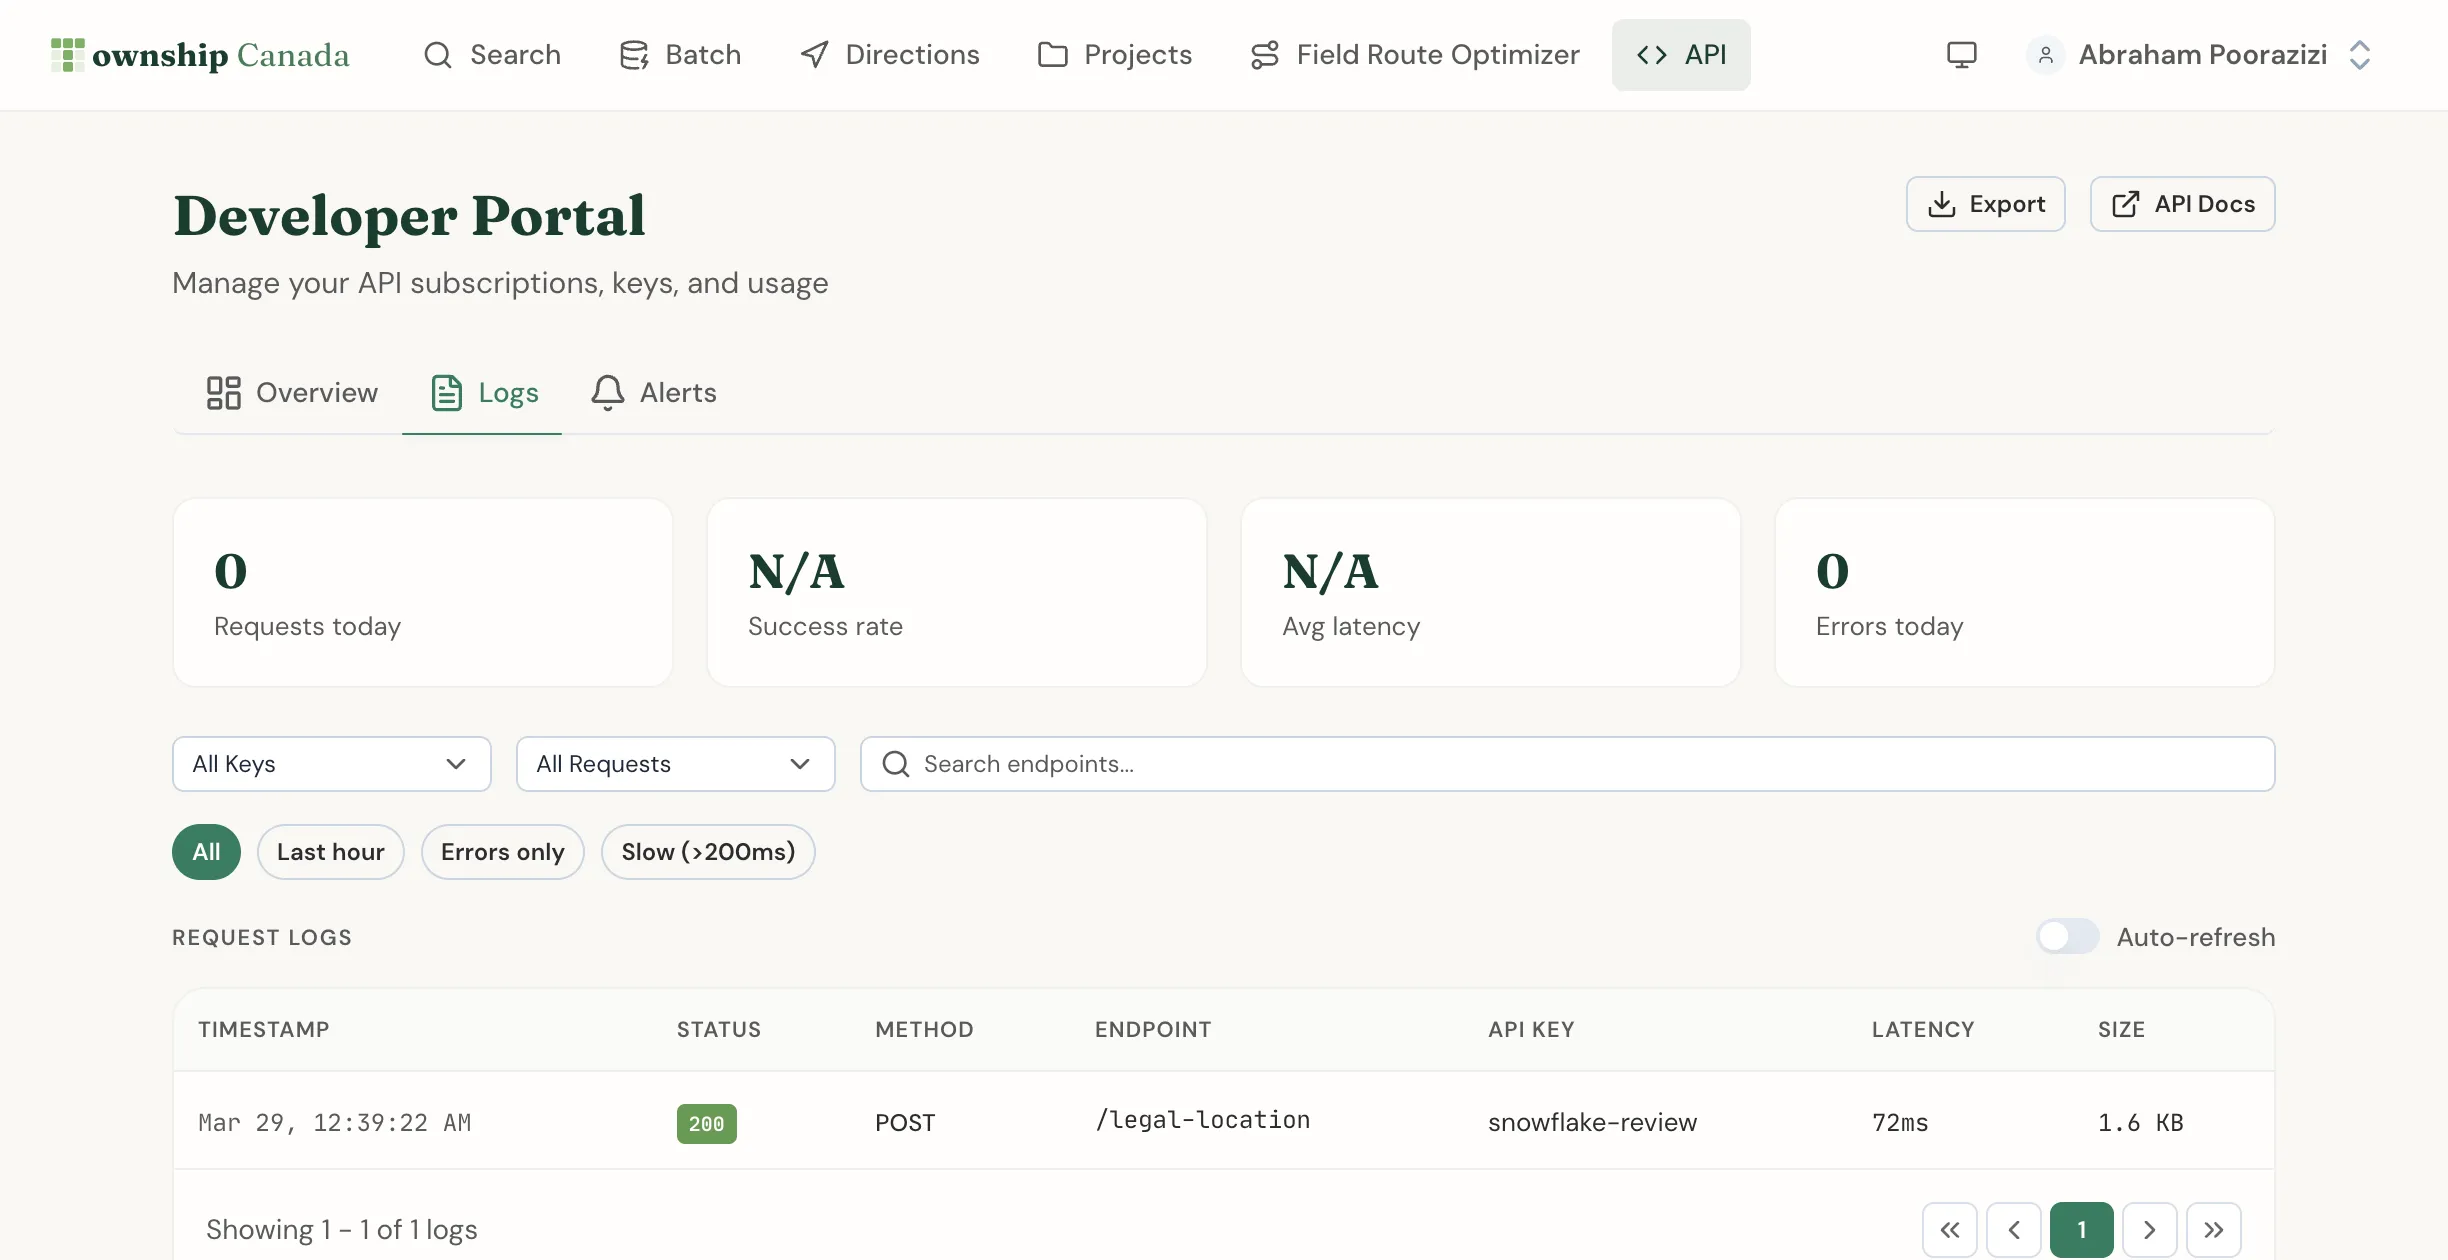Enable the Auto-refresh switch

[2068, 937]
